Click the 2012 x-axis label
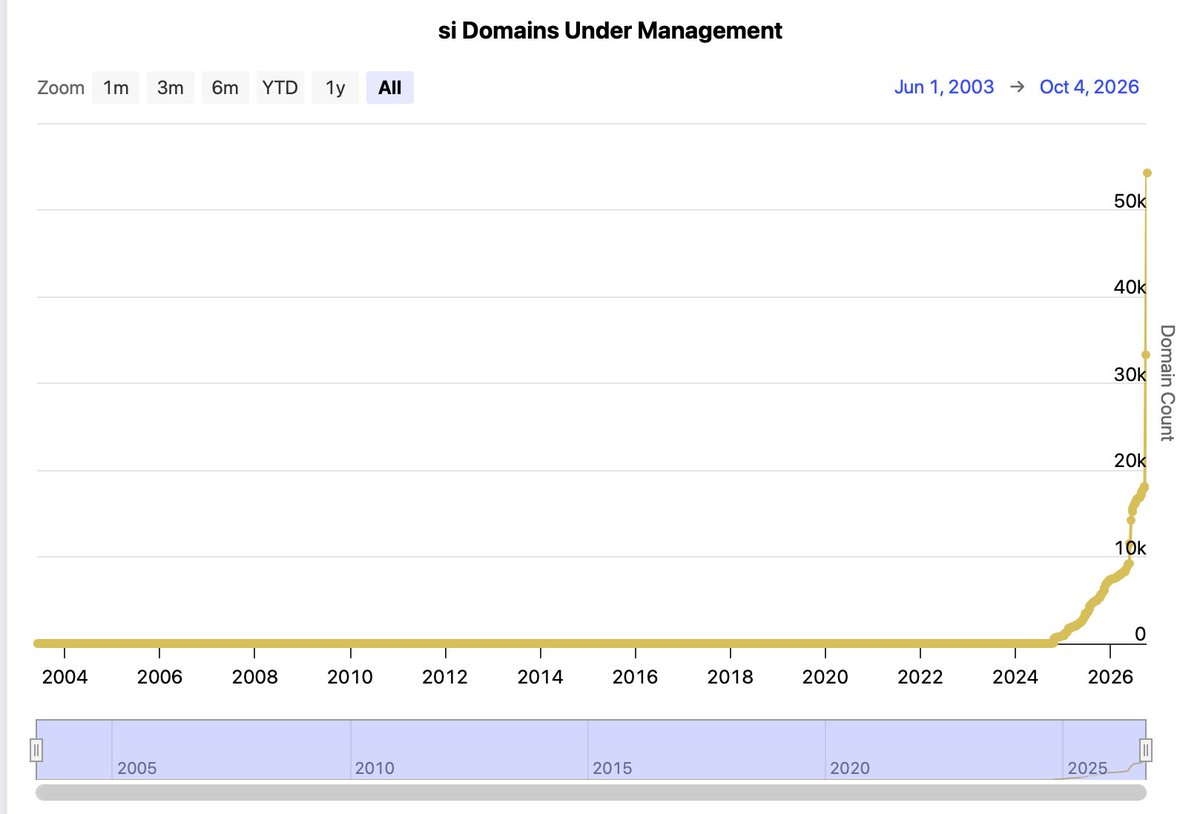The image size is (1200, 814). pos(445,677)
